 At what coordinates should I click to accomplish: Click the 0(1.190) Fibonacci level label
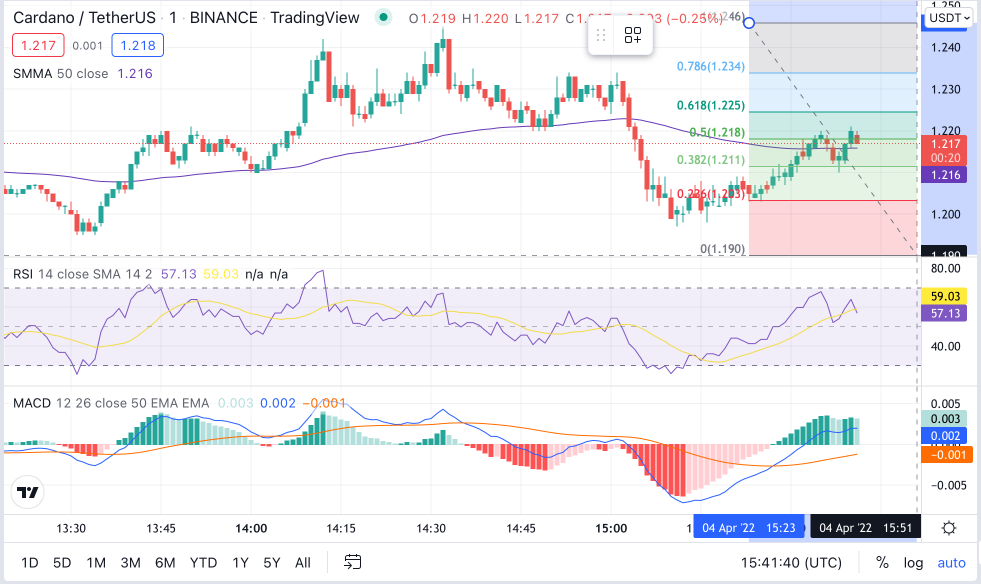[x=723, y=248]
